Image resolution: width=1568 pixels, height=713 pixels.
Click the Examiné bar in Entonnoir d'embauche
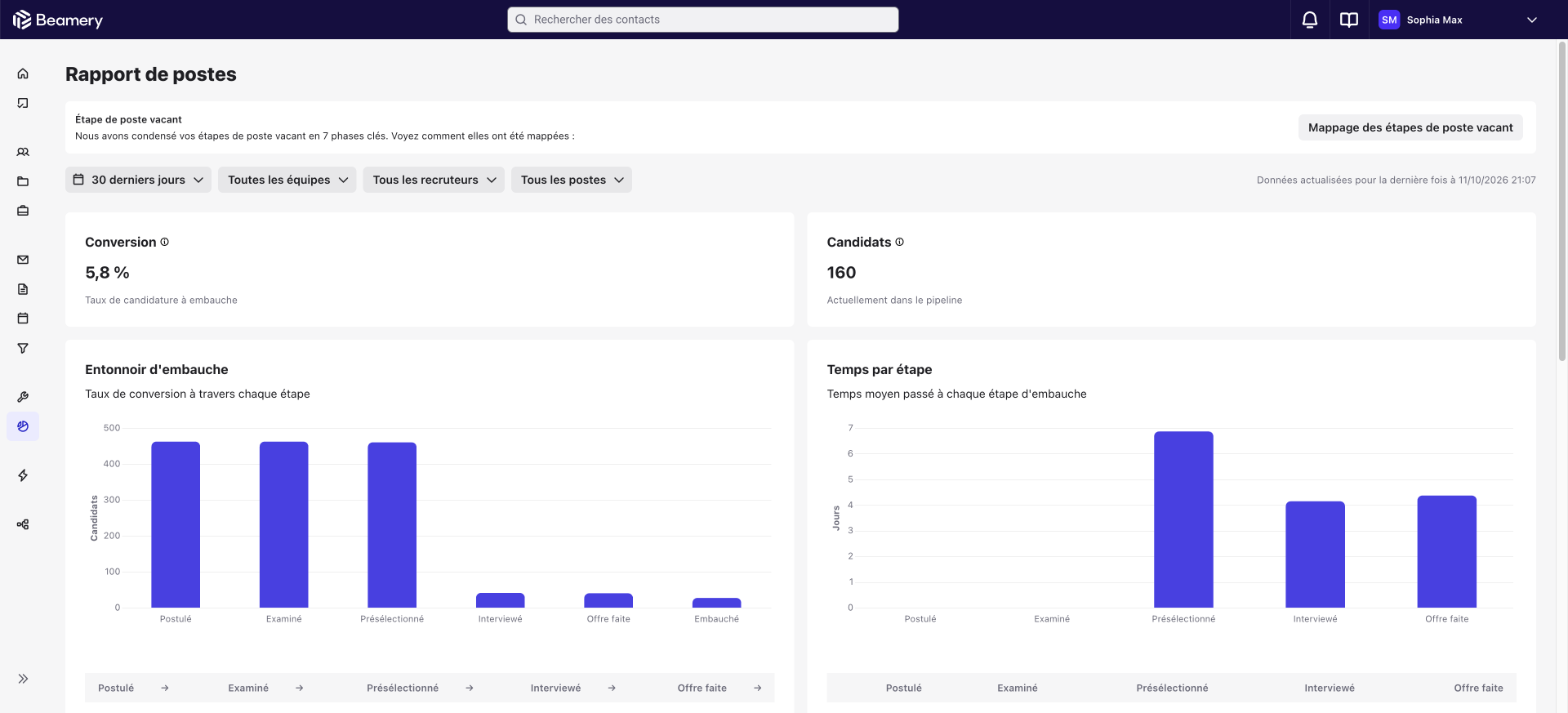pos(284,525)
